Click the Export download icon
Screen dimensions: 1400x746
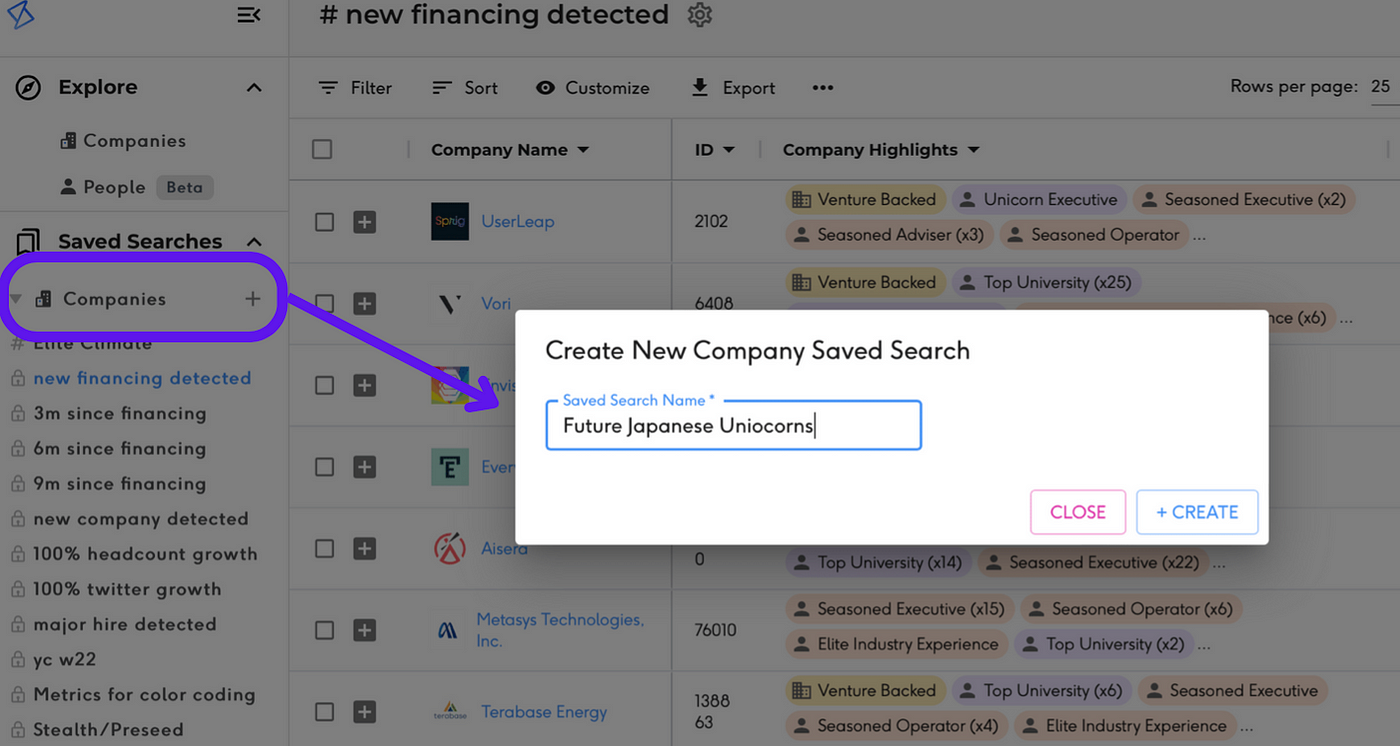click(x=700, y=88)
